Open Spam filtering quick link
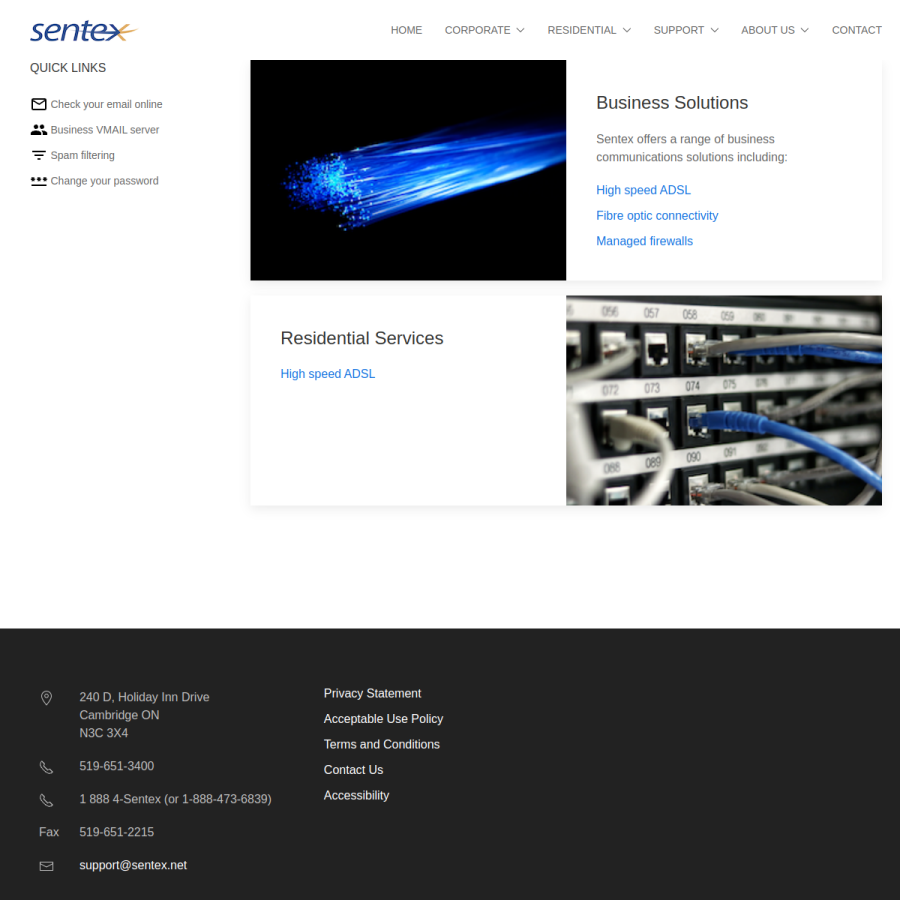This screenshot has width=900, height=900. [x=83, y=155]
